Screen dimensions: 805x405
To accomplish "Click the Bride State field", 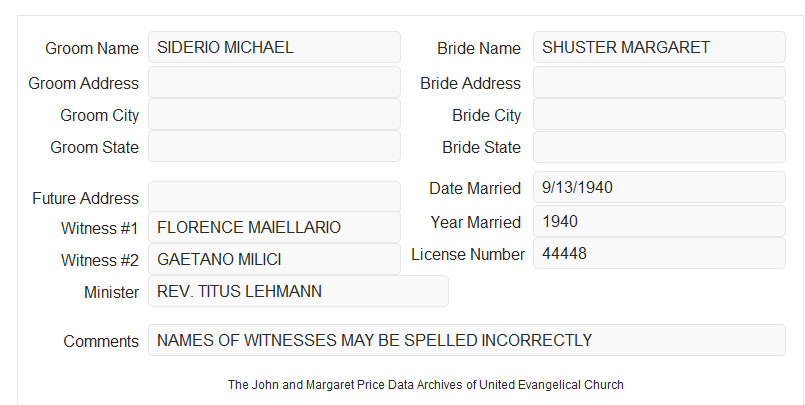I will point(659,147).
